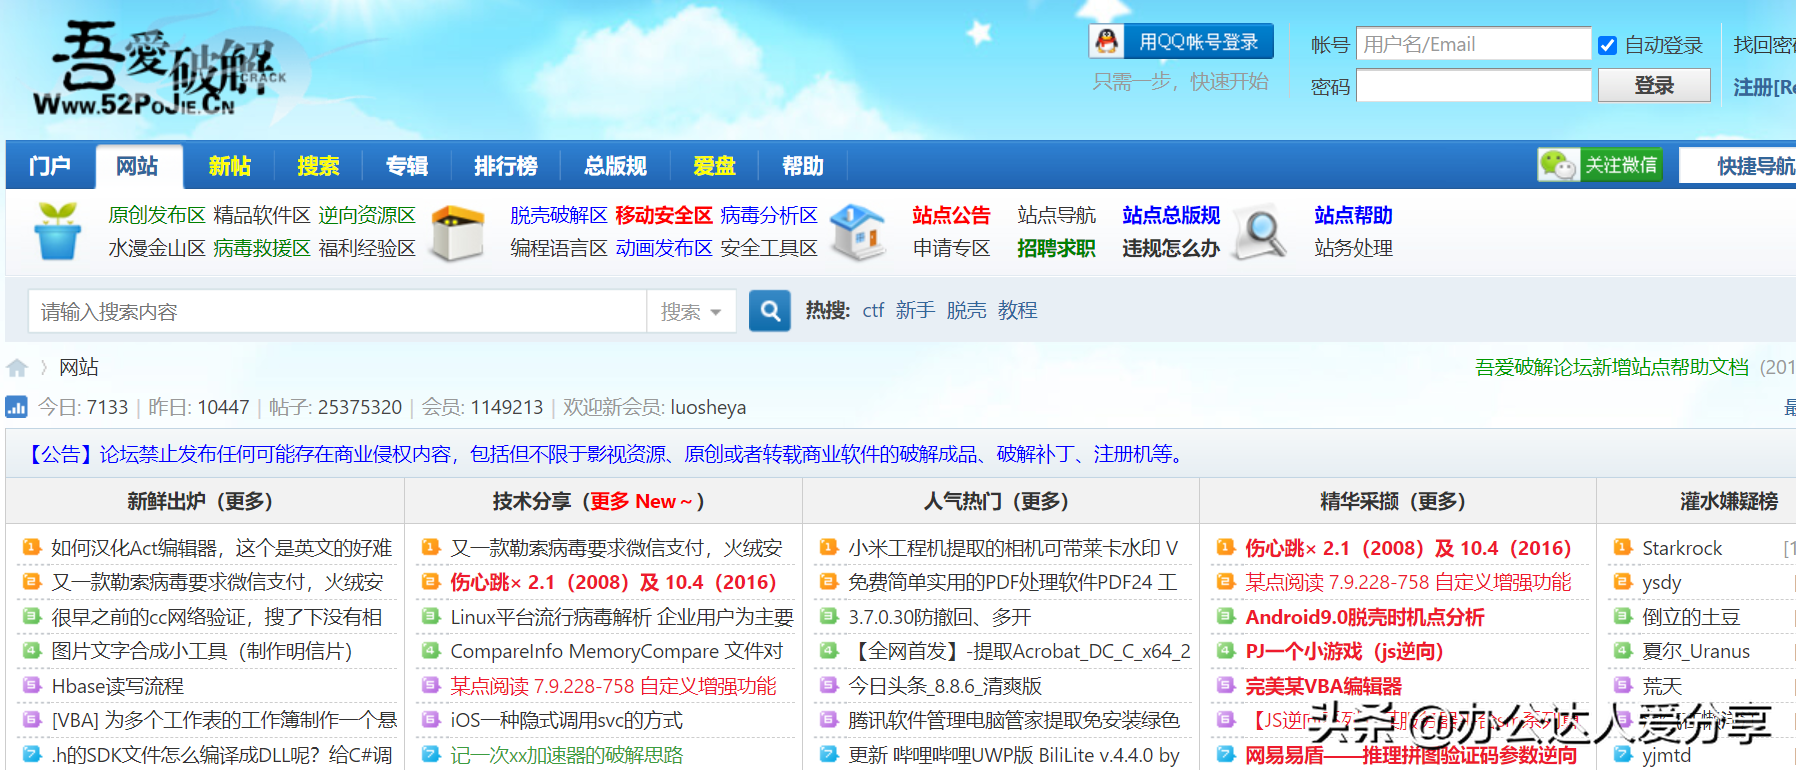1796x770 pixels.
Task: Click 更多 New in 技术分享 header
Action: click(641, 502)
